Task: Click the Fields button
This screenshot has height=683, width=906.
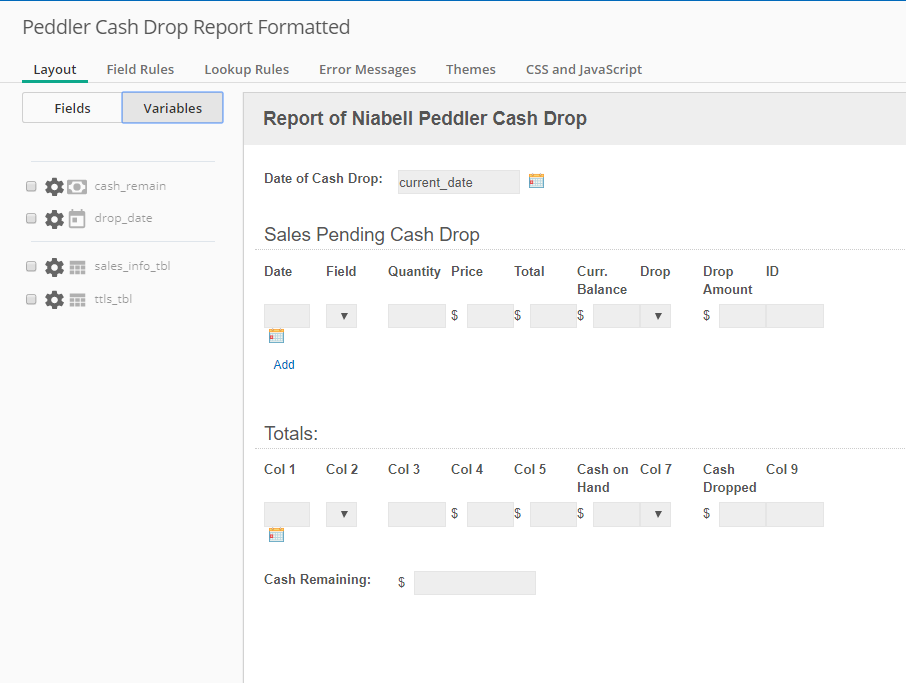Action: click(72, 108)
